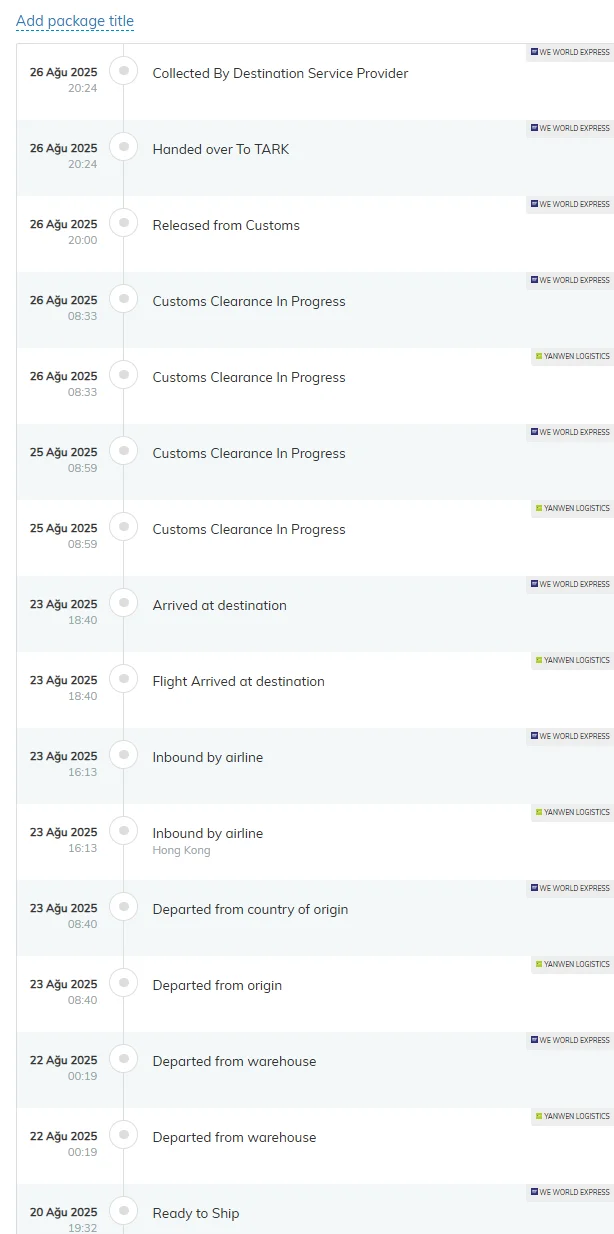Select timeline marker for Departed from country of origin

pos(124,906)
